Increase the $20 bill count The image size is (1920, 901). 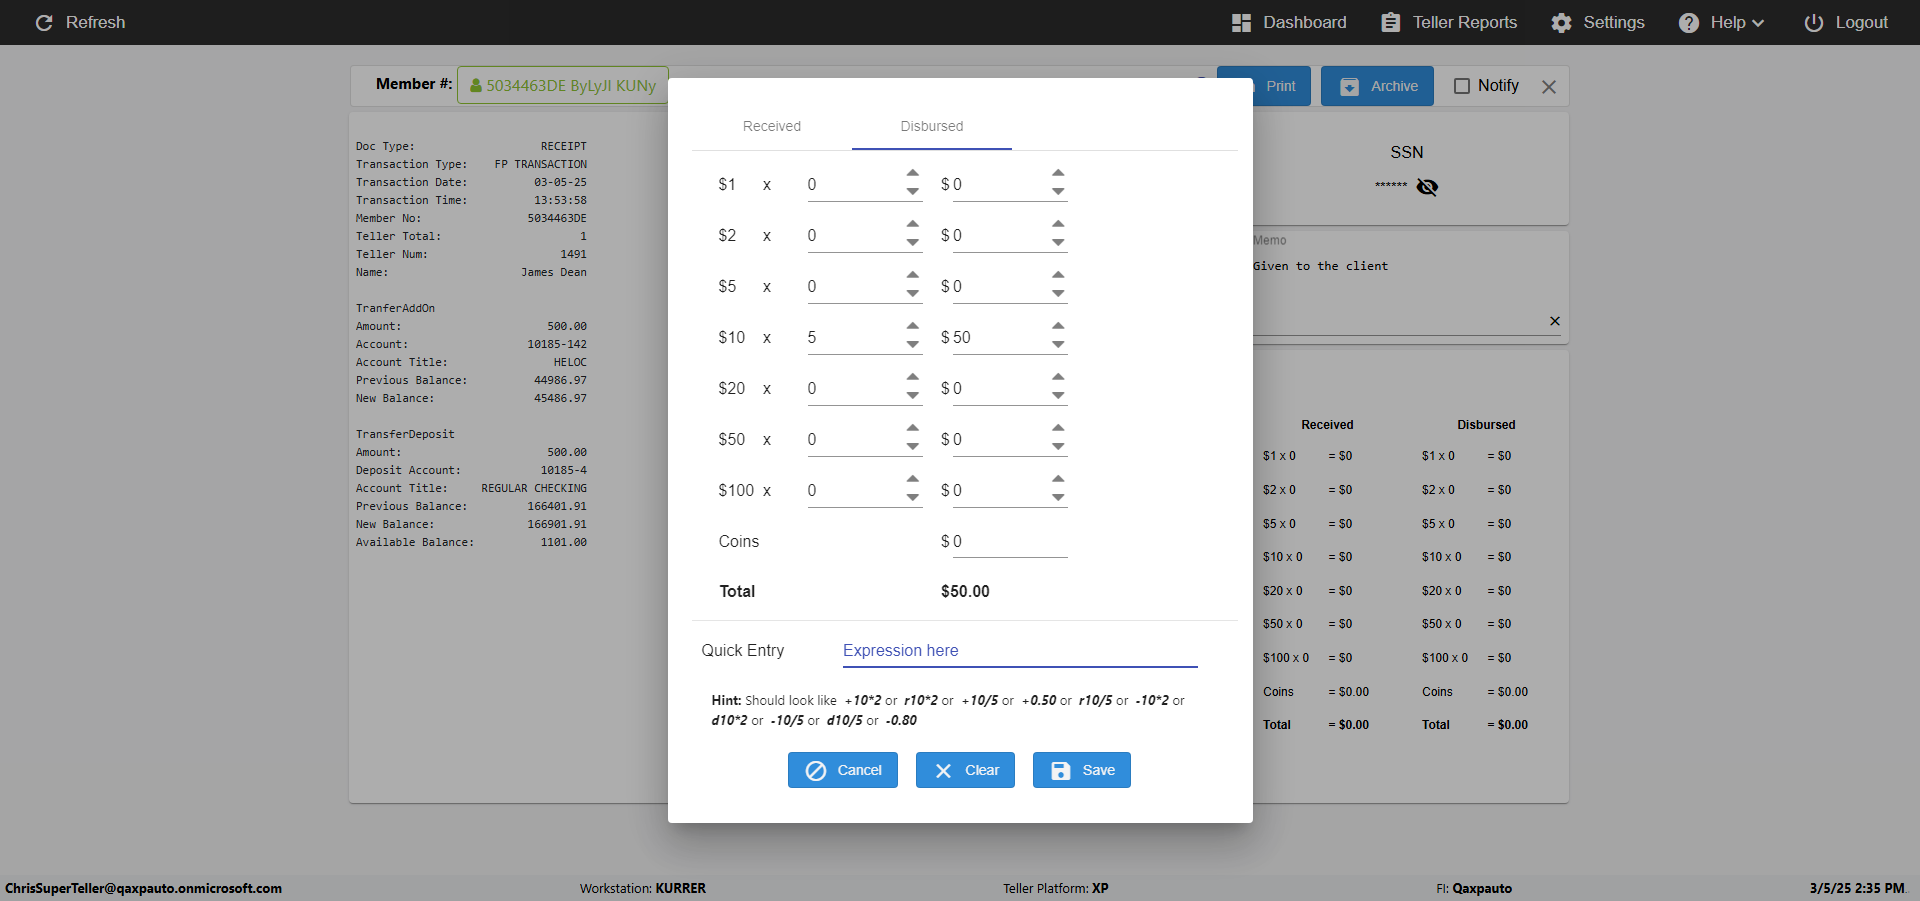(913, 378)
